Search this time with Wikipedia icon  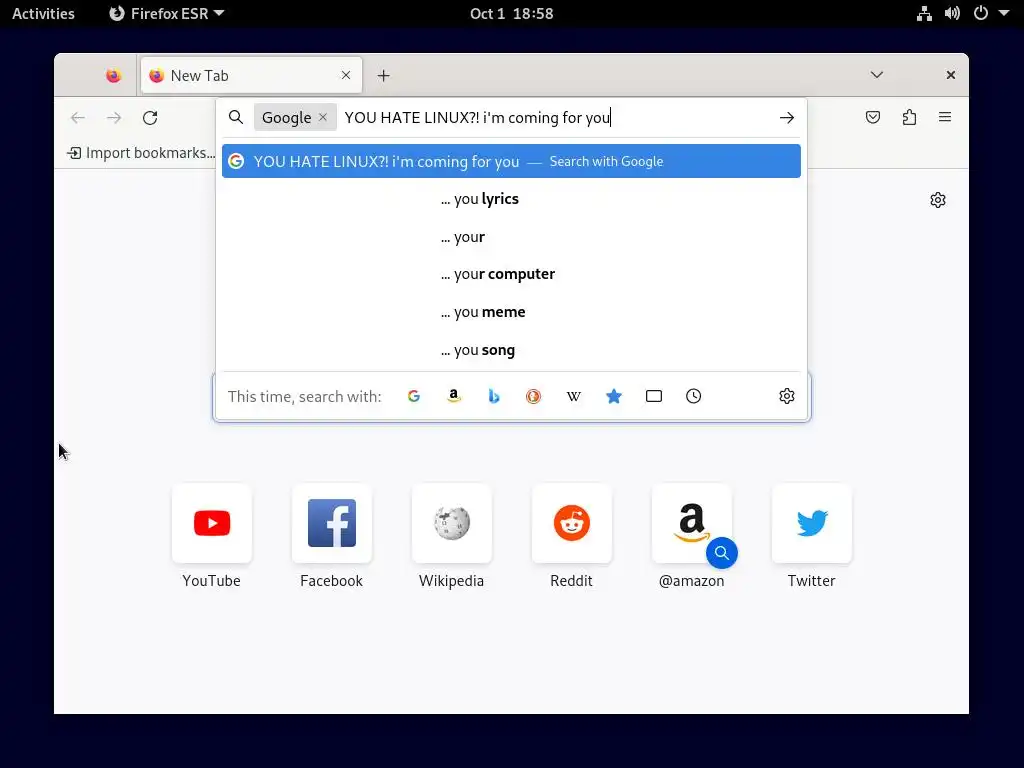pyautogui.click(x=573, y=396)
